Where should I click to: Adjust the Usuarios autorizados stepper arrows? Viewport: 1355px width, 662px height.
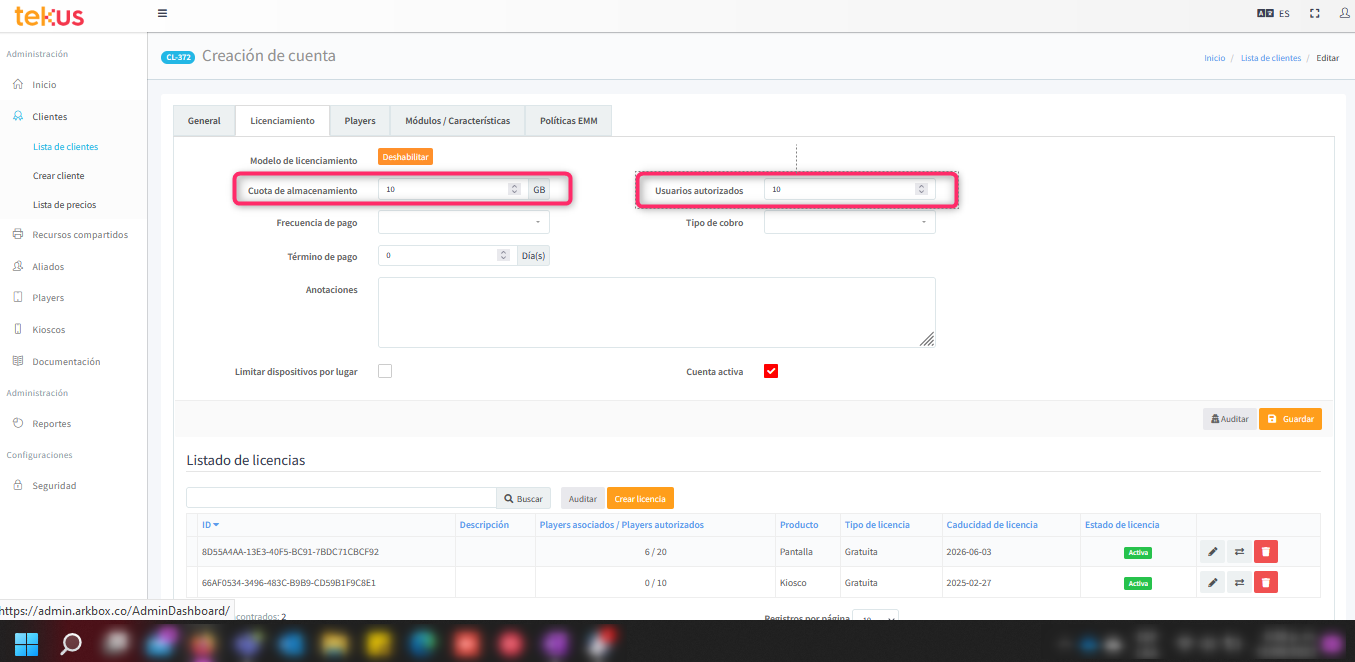point(920,189)
